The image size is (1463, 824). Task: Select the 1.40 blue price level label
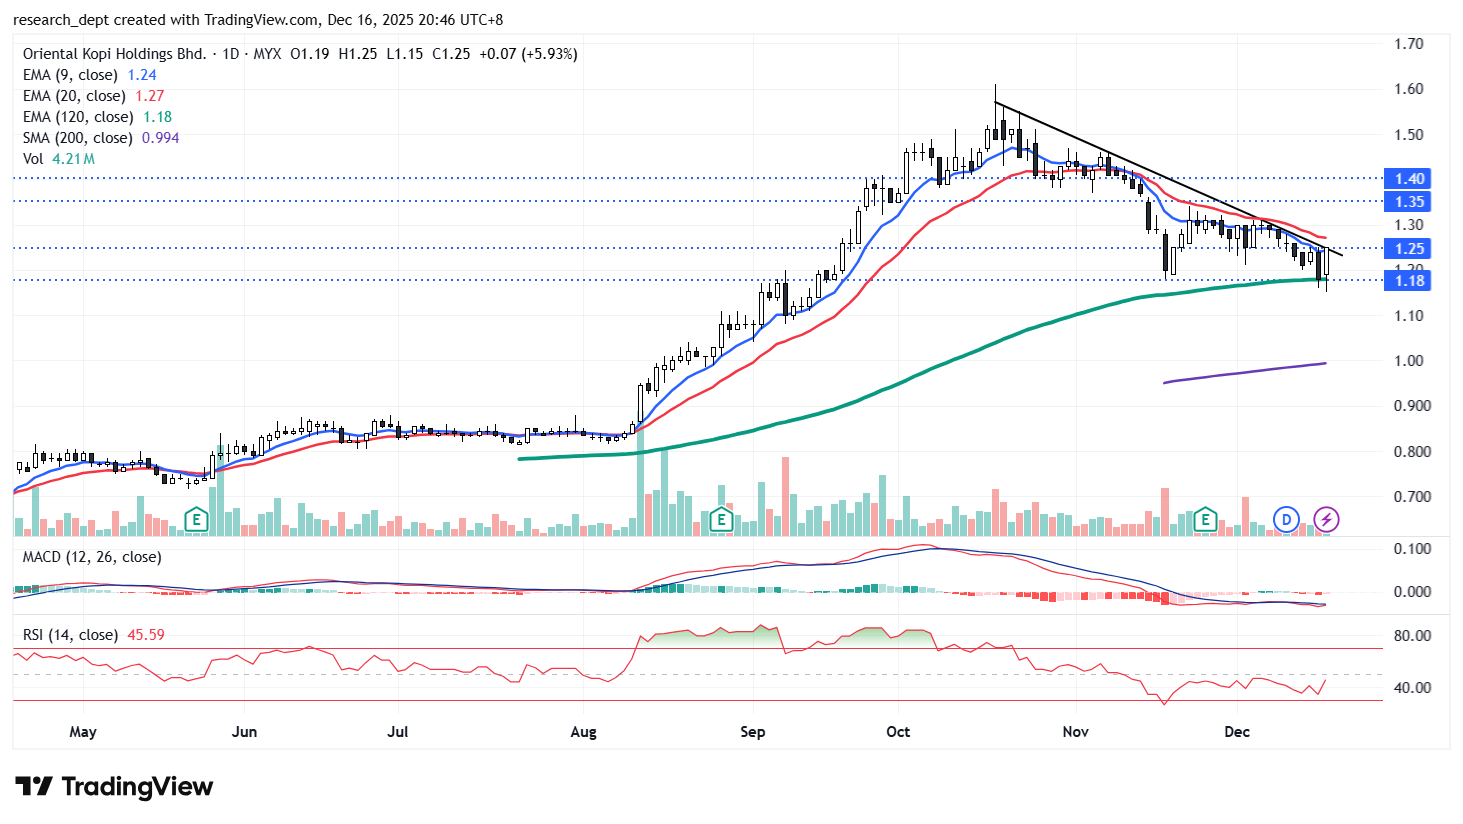click(x=1409, y=179)
